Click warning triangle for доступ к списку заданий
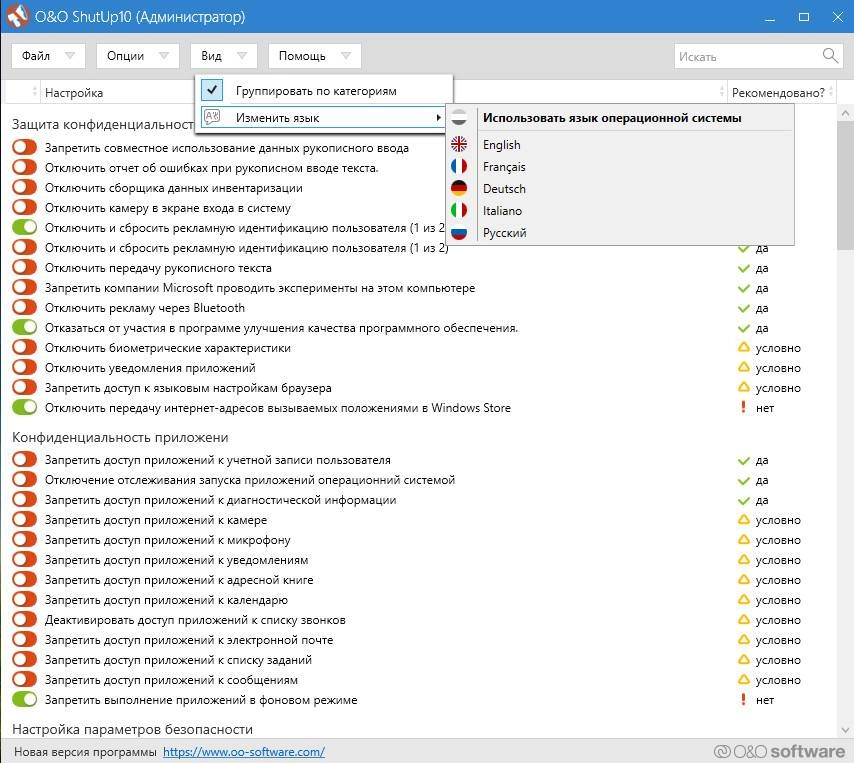This screenshot has height=763, width=854. 743,659
